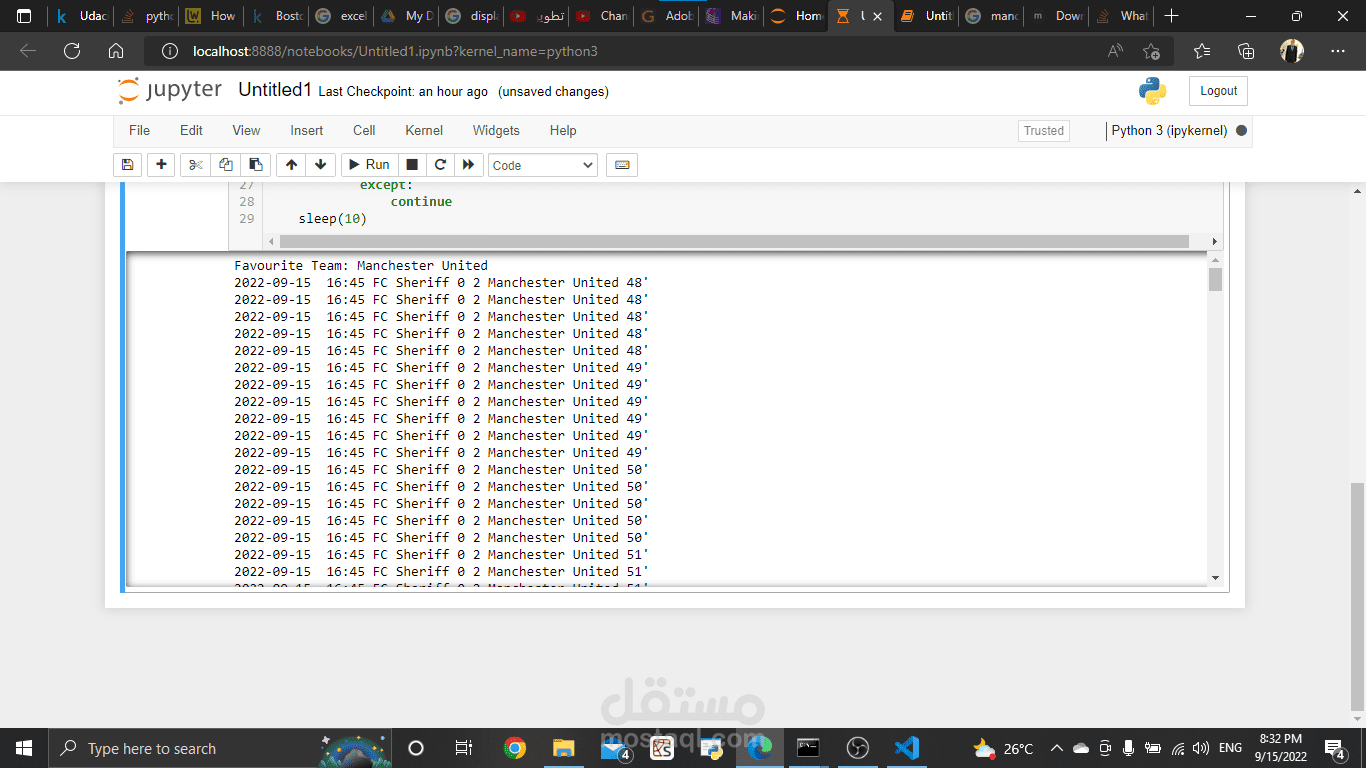Move selected cell down arrow
The width and height of the screenshot is (1366, 768).
coord(320,165)
